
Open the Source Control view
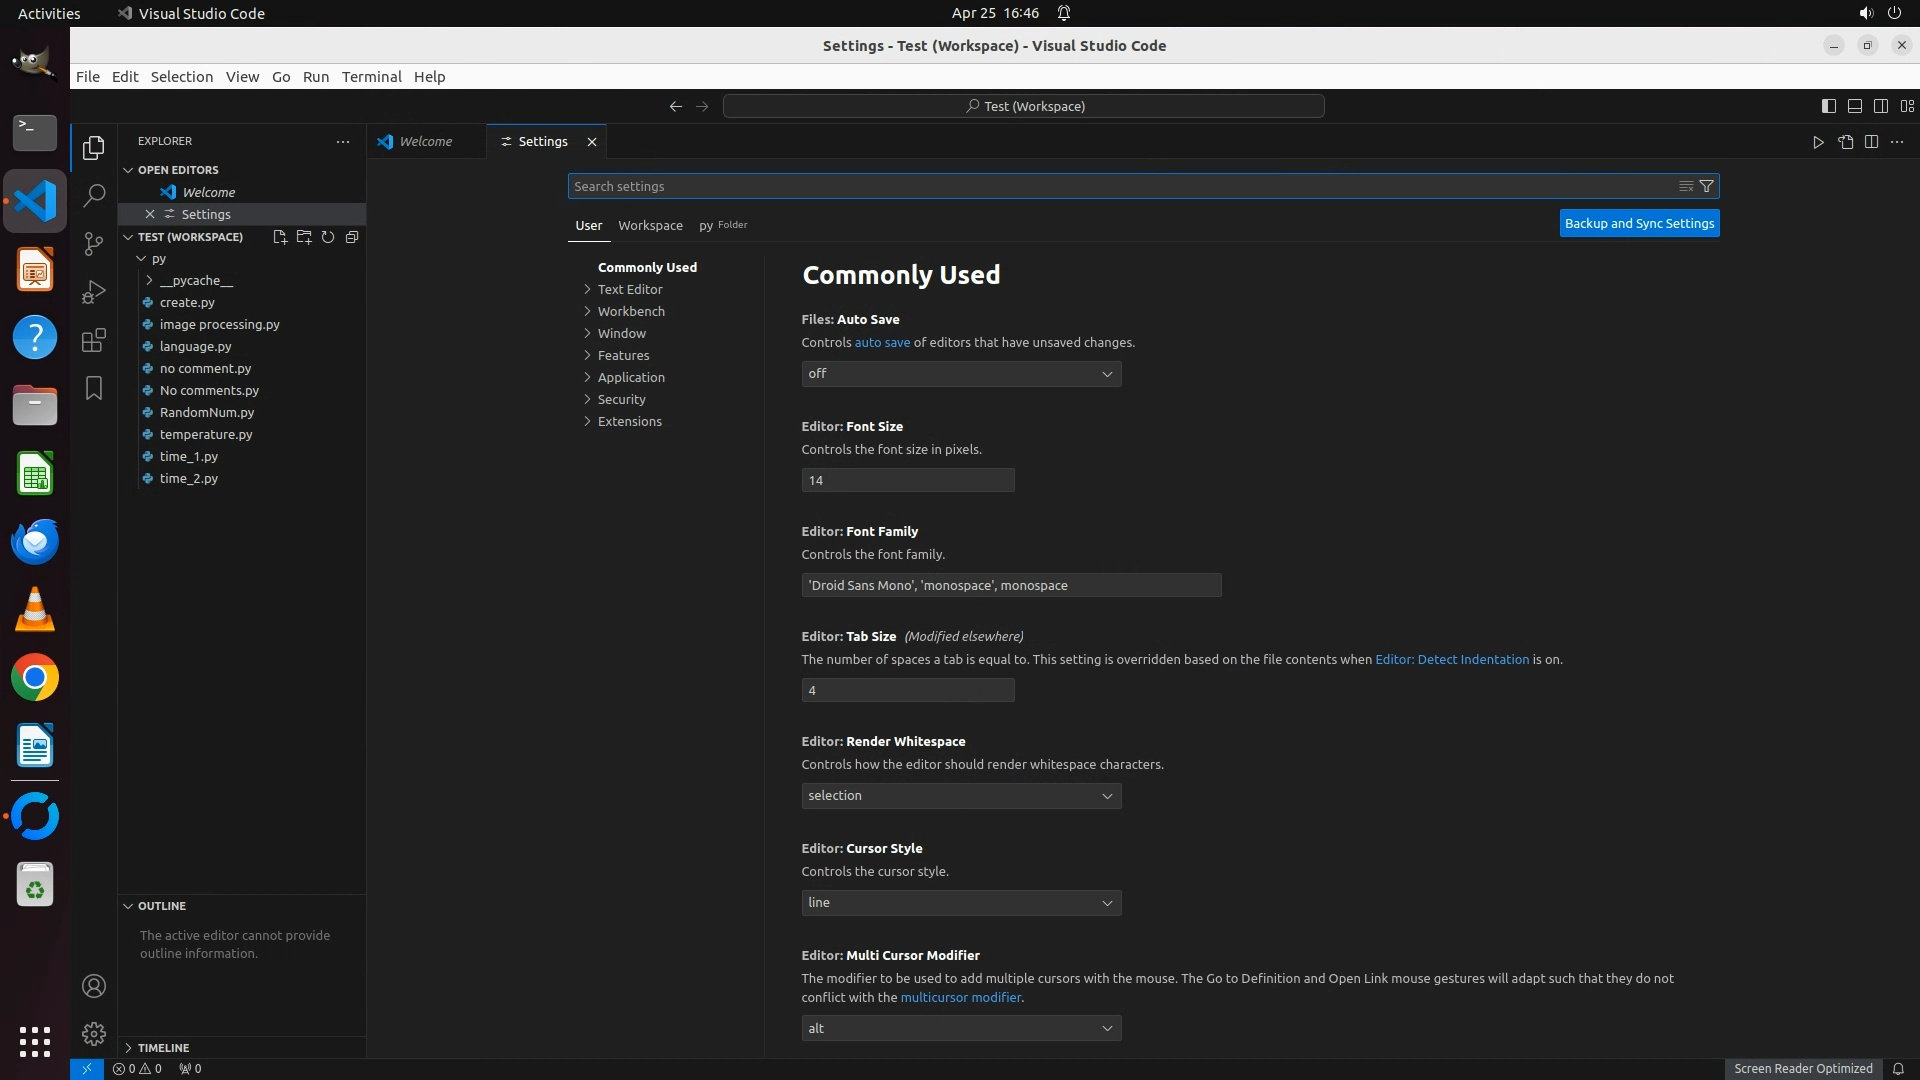(x=94, y=244)
